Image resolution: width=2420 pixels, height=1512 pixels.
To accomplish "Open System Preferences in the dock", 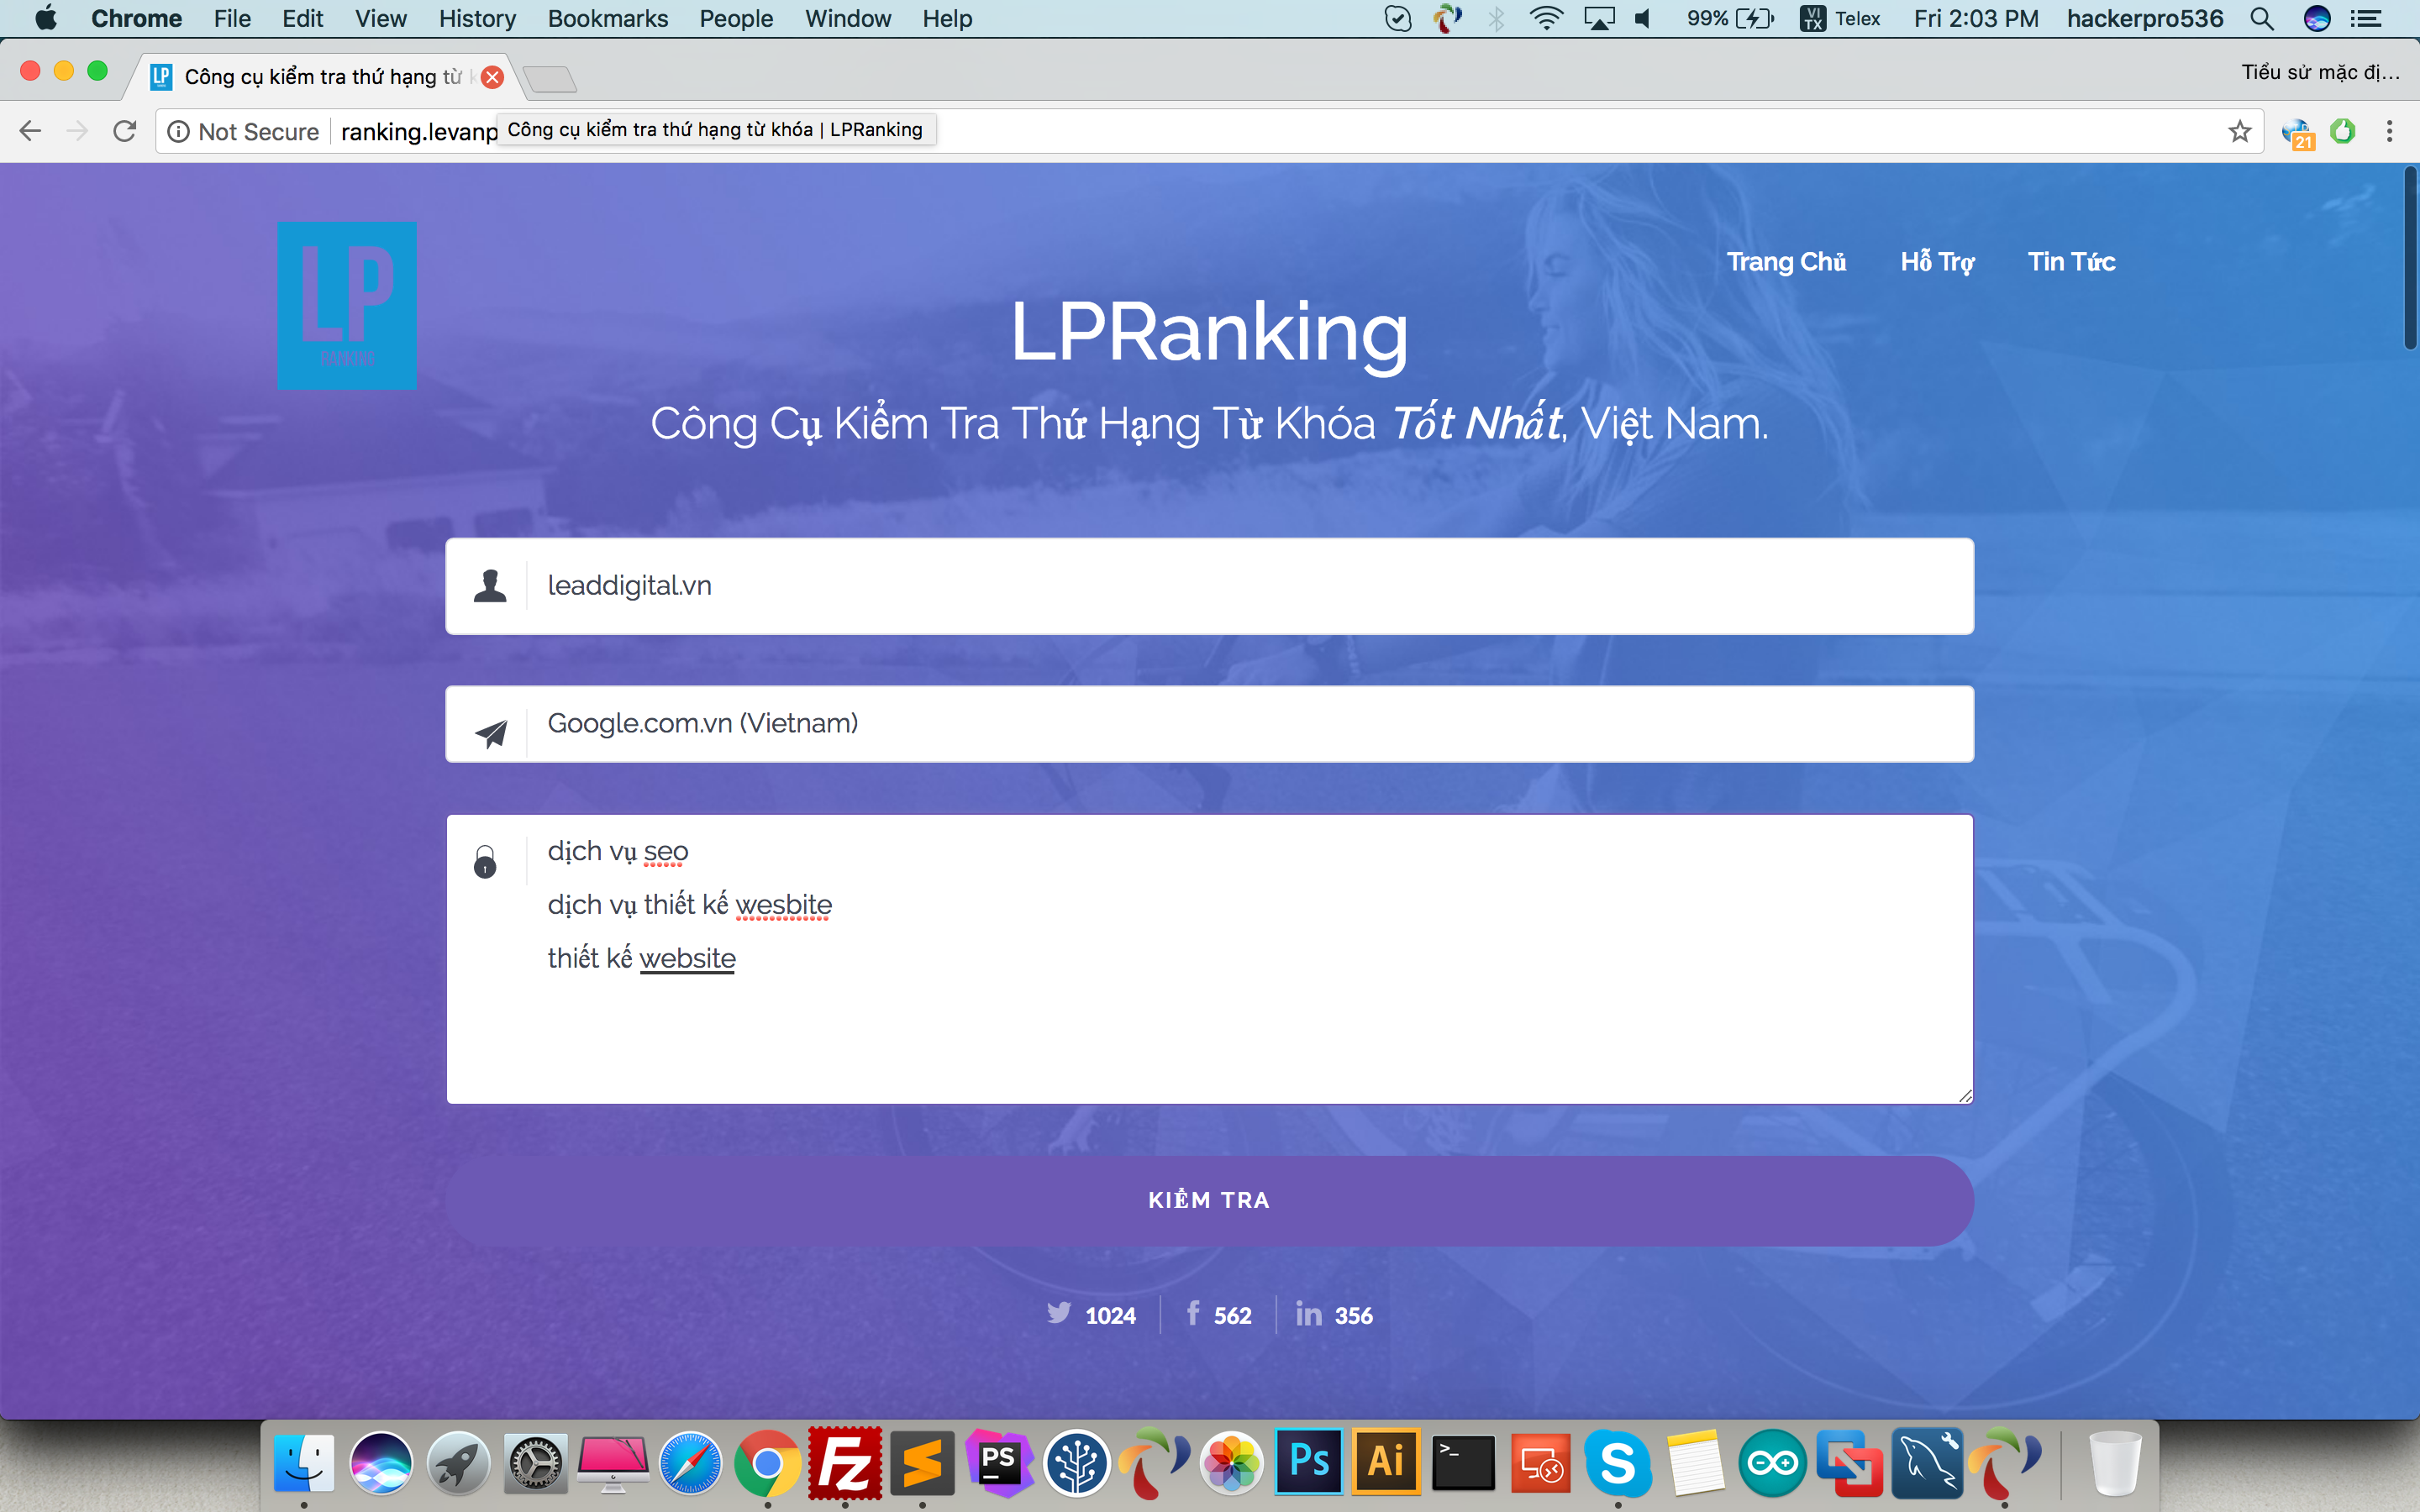I will tap(535, 1463).
